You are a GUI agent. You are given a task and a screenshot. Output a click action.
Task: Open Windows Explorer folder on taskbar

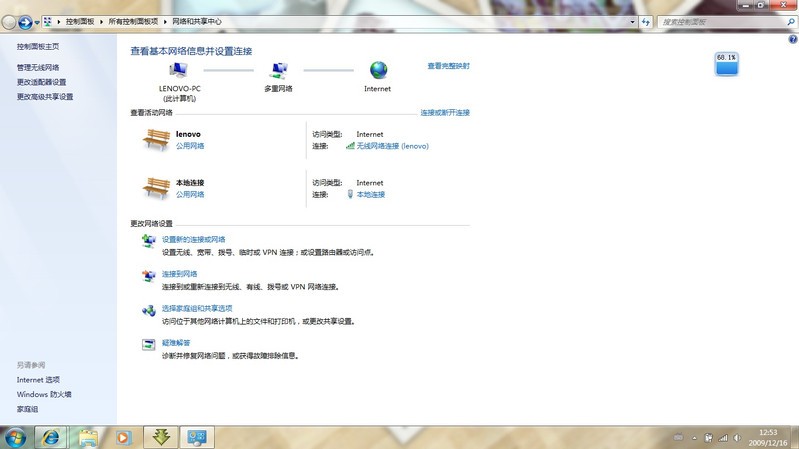(88, 437)
